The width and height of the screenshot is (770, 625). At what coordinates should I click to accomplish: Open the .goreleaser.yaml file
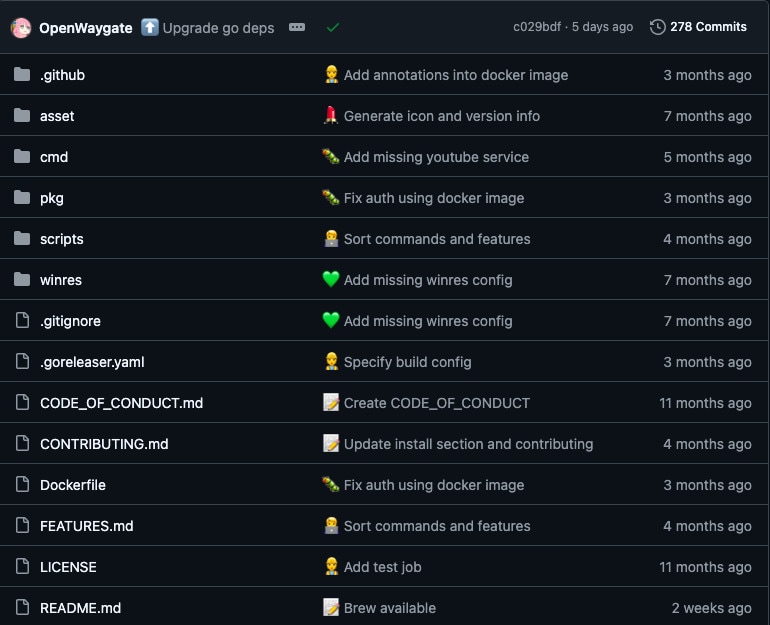point(92,362)
